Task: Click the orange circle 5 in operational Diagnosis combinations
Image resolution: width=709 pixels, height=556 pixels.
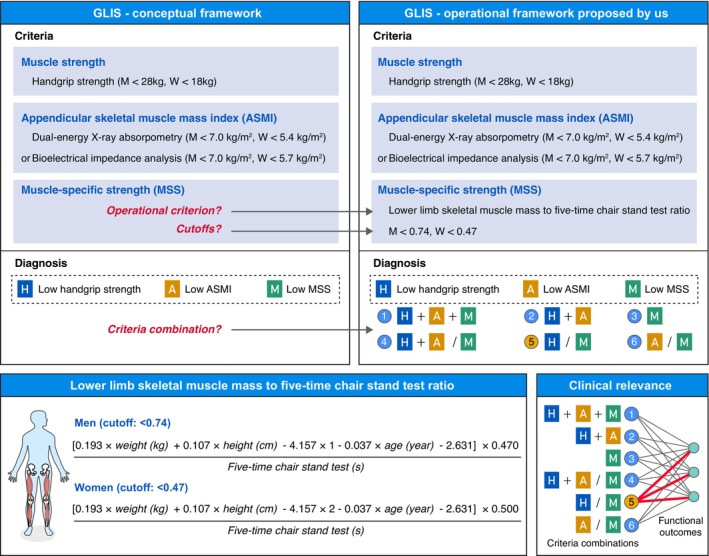Action: tap(531, 342)
